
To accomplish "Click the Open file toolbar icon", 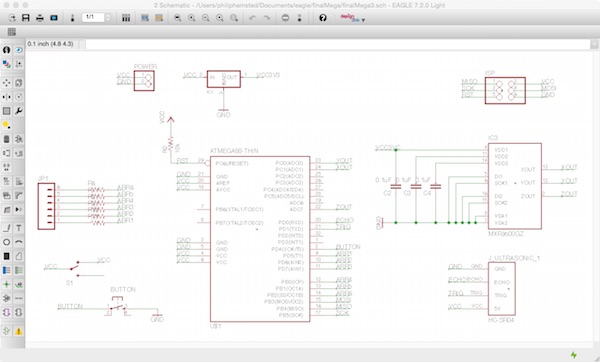I will (12, 18).
